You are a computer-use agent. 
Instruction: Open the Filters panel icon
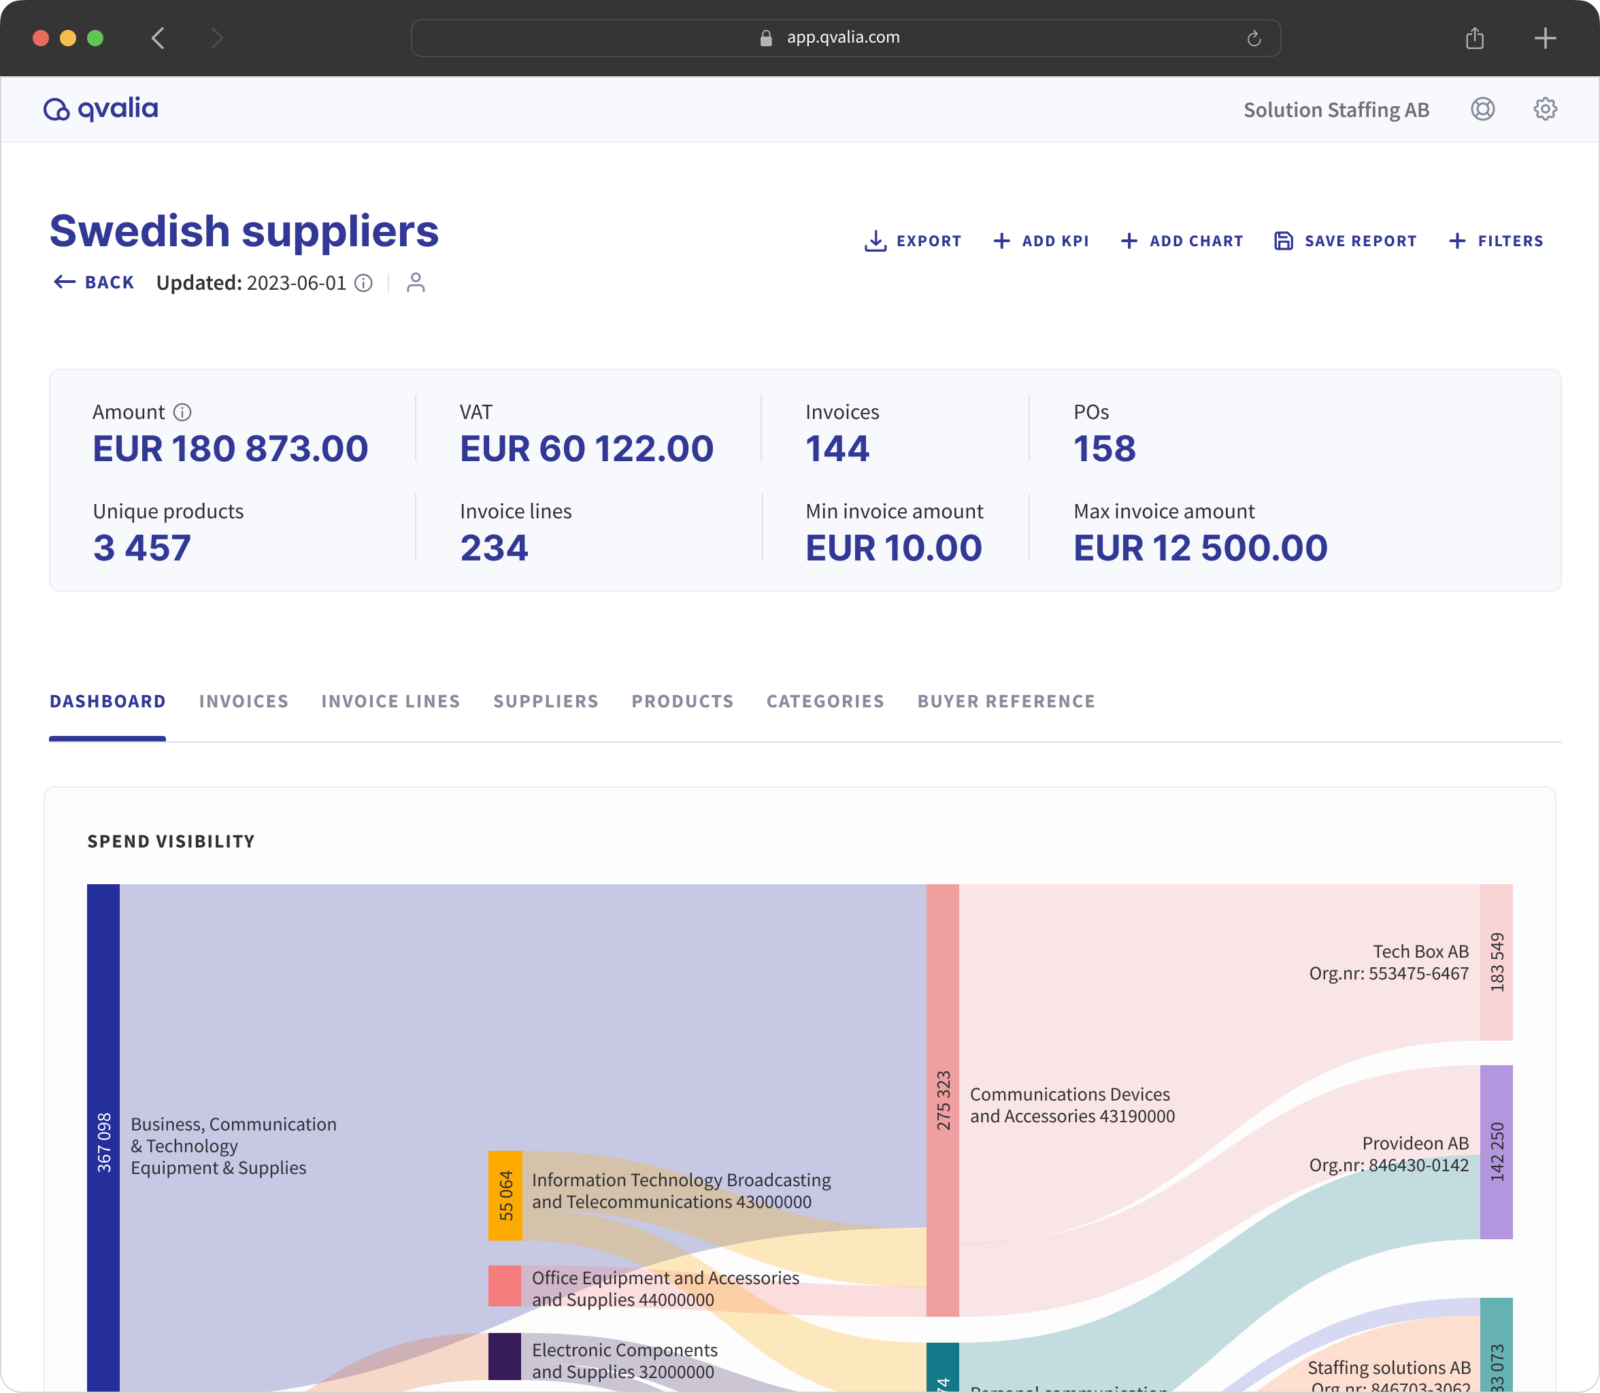coord(1456,240)
